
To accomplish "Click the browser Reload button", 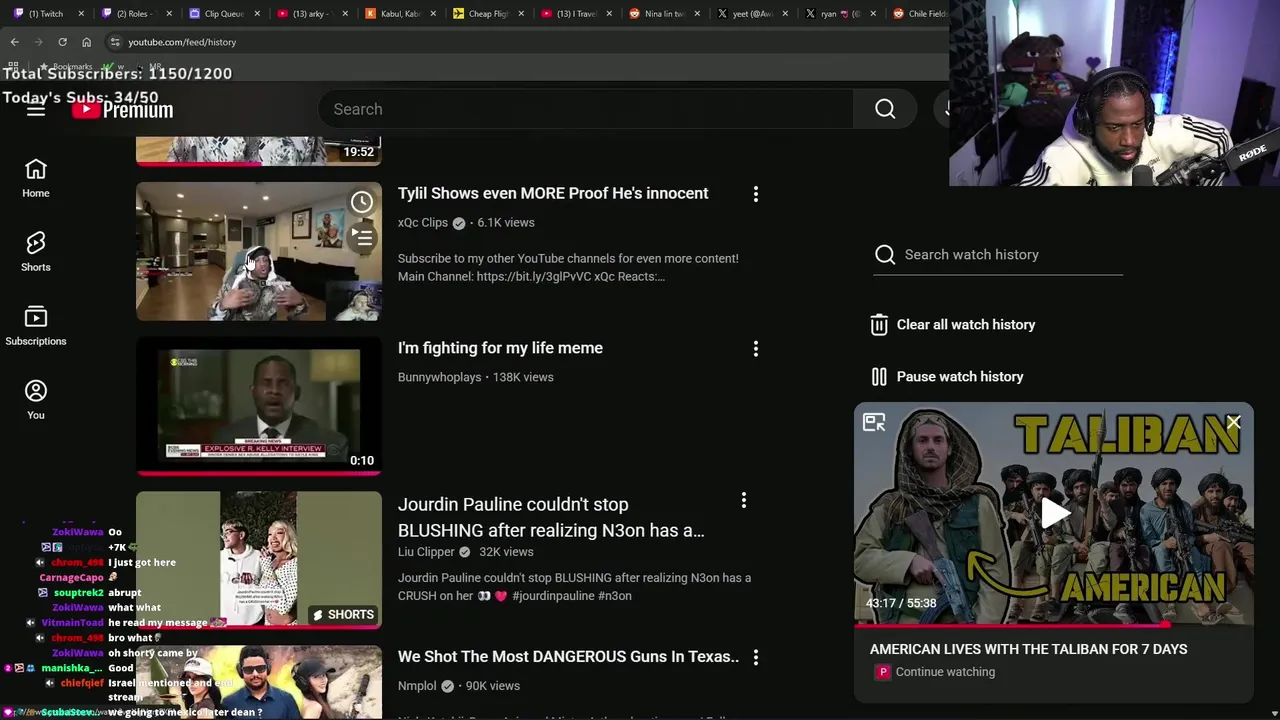I will [x=62, y=42].
